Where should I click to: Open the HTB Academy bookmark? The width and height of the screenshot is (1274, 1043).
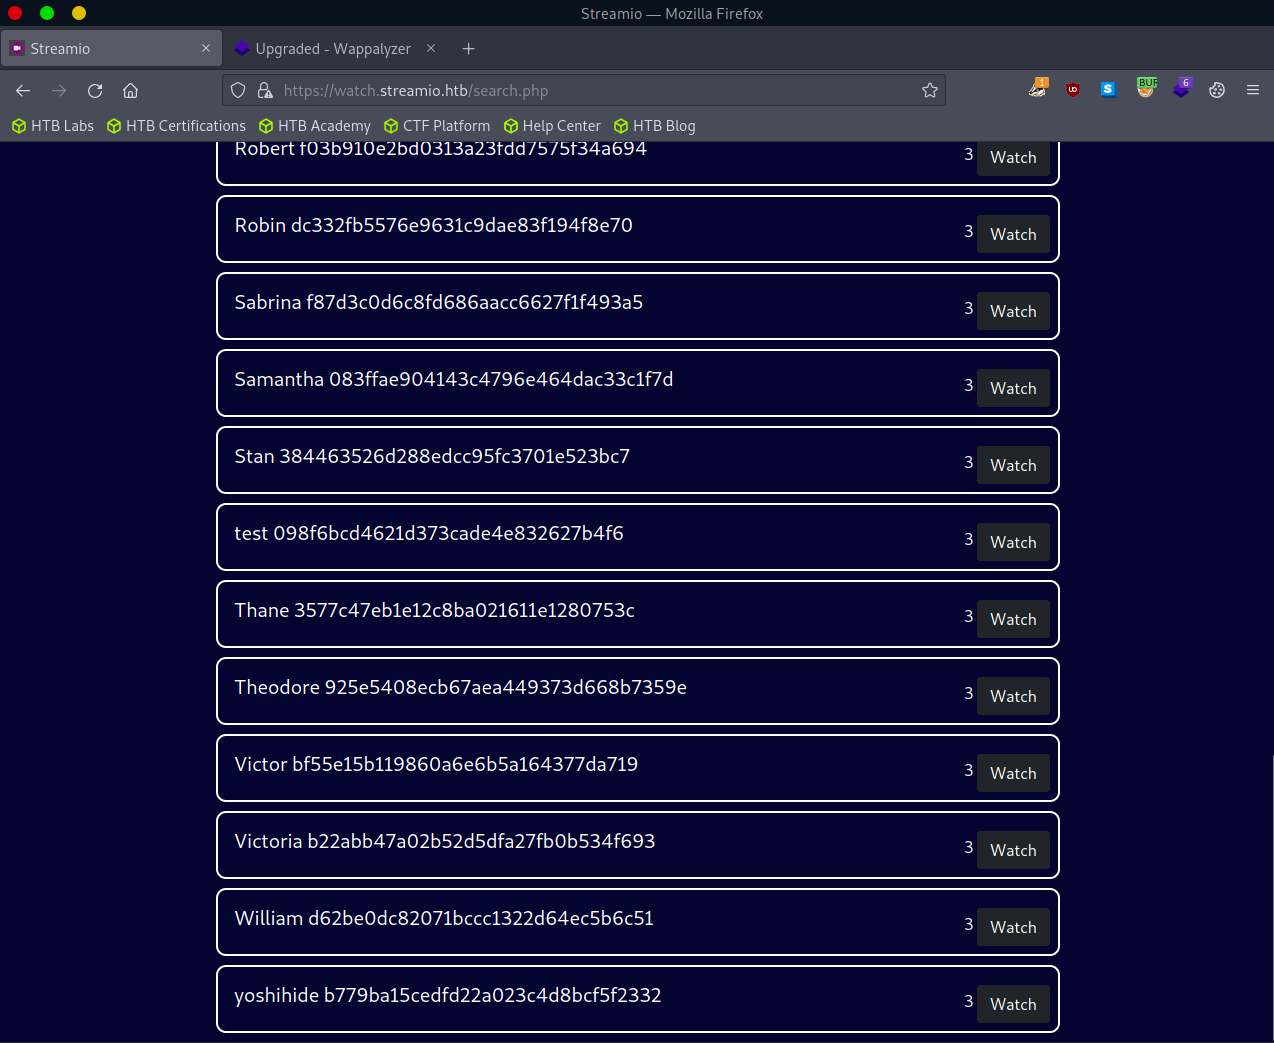(x=314, y=126)
